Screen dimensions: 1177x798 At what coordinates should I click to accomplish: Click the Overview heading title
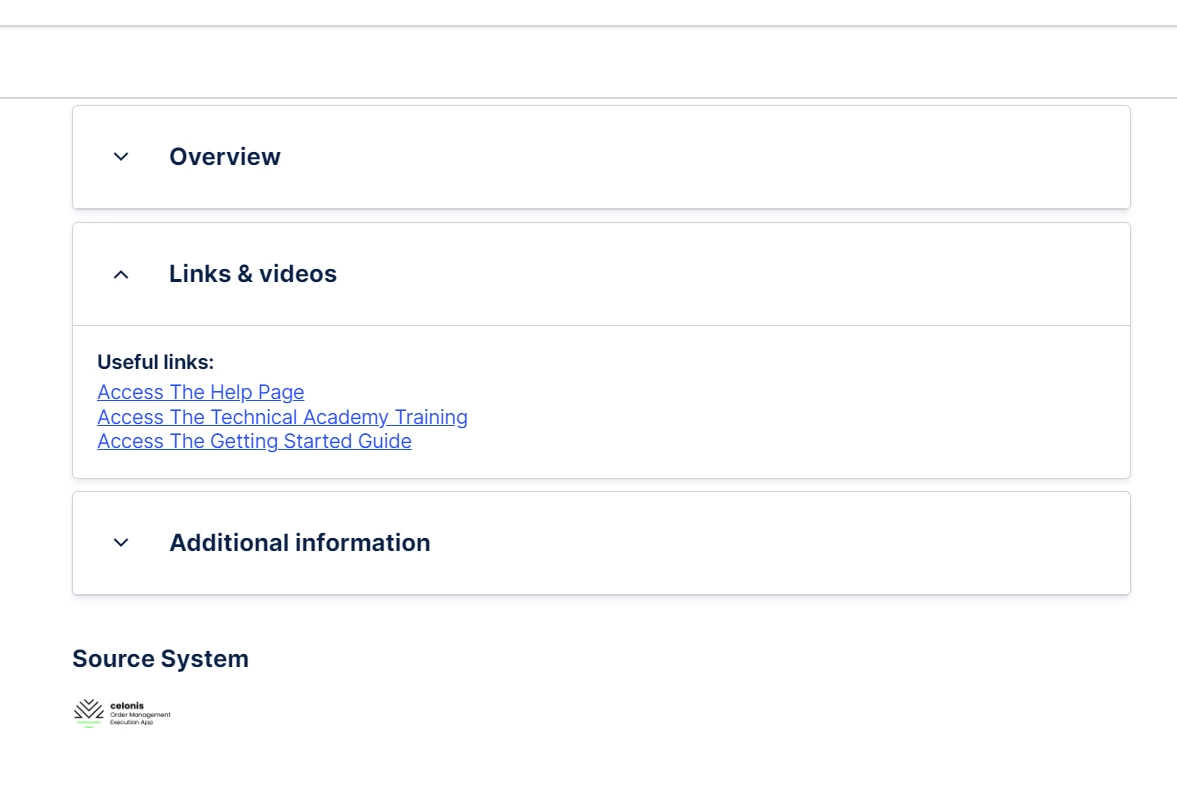pyautogui.click(x=225, y=157)
